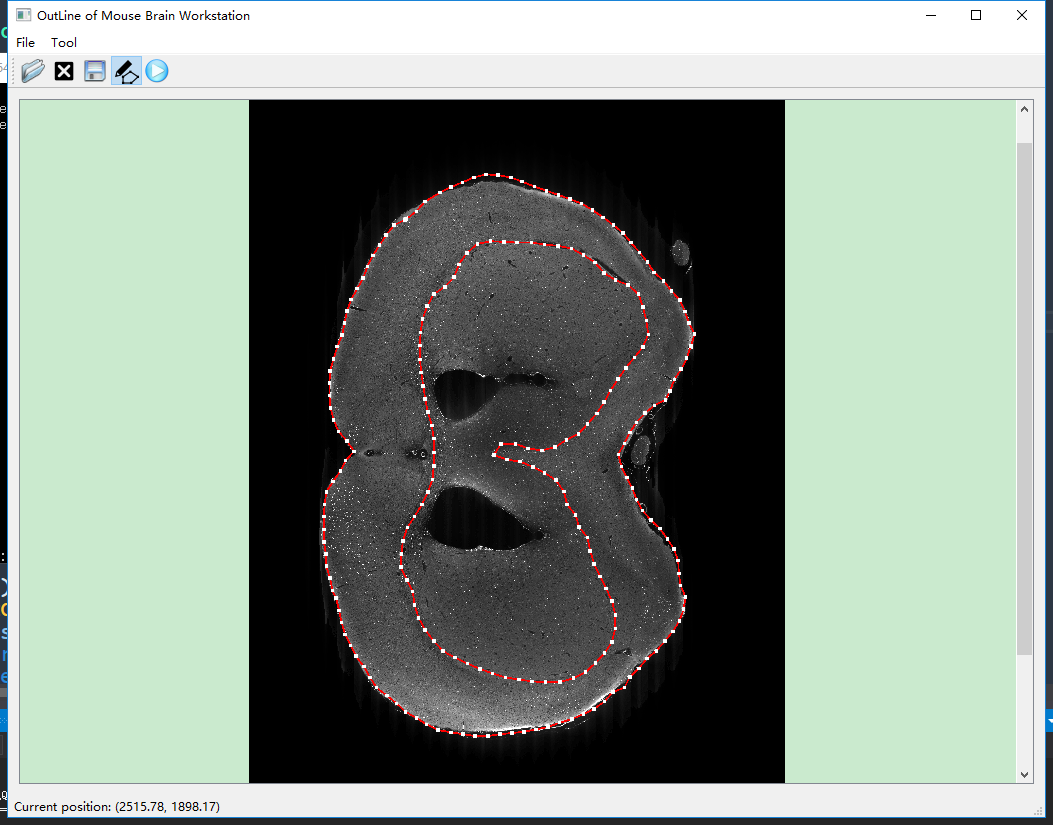Click the left green canvas margin
This screenshot has height=825, width=1053.
click(x=134, y=440)
